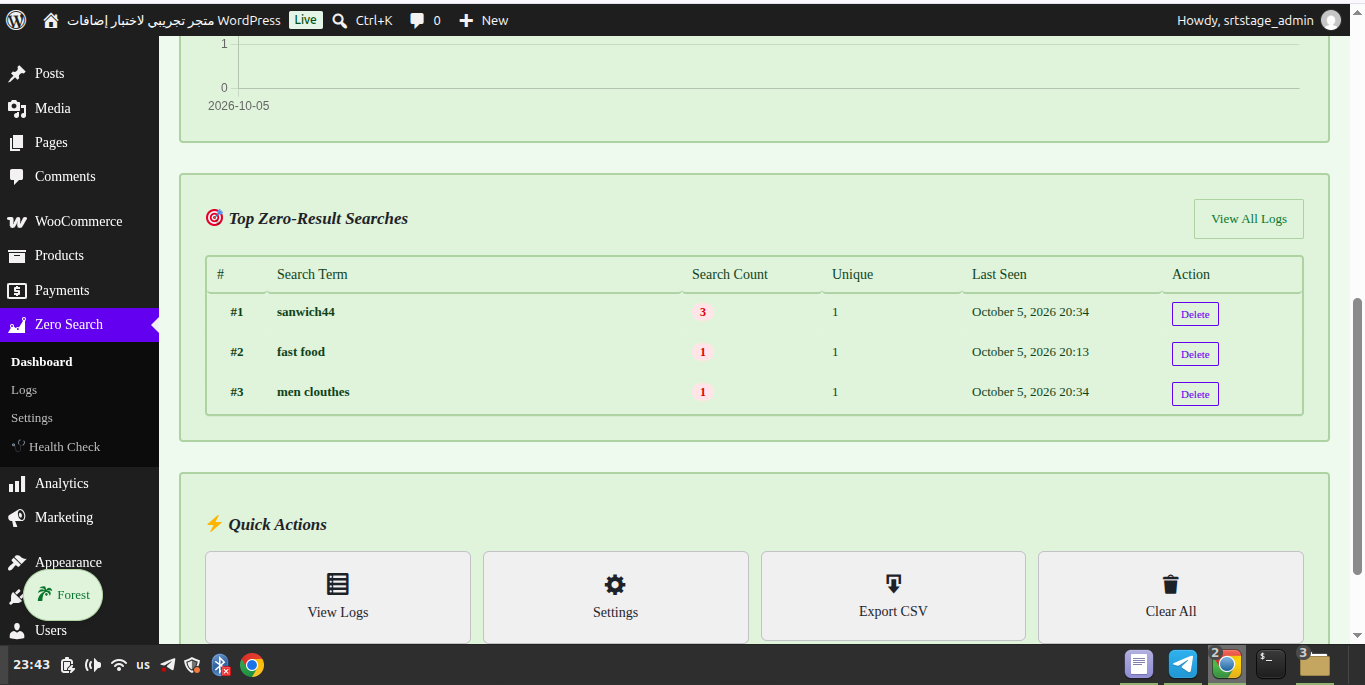Image resolution: width=1365 pixels, height=685 pixels.
Task: Open Zero Search Settings submenu
Action: point(32,418)
